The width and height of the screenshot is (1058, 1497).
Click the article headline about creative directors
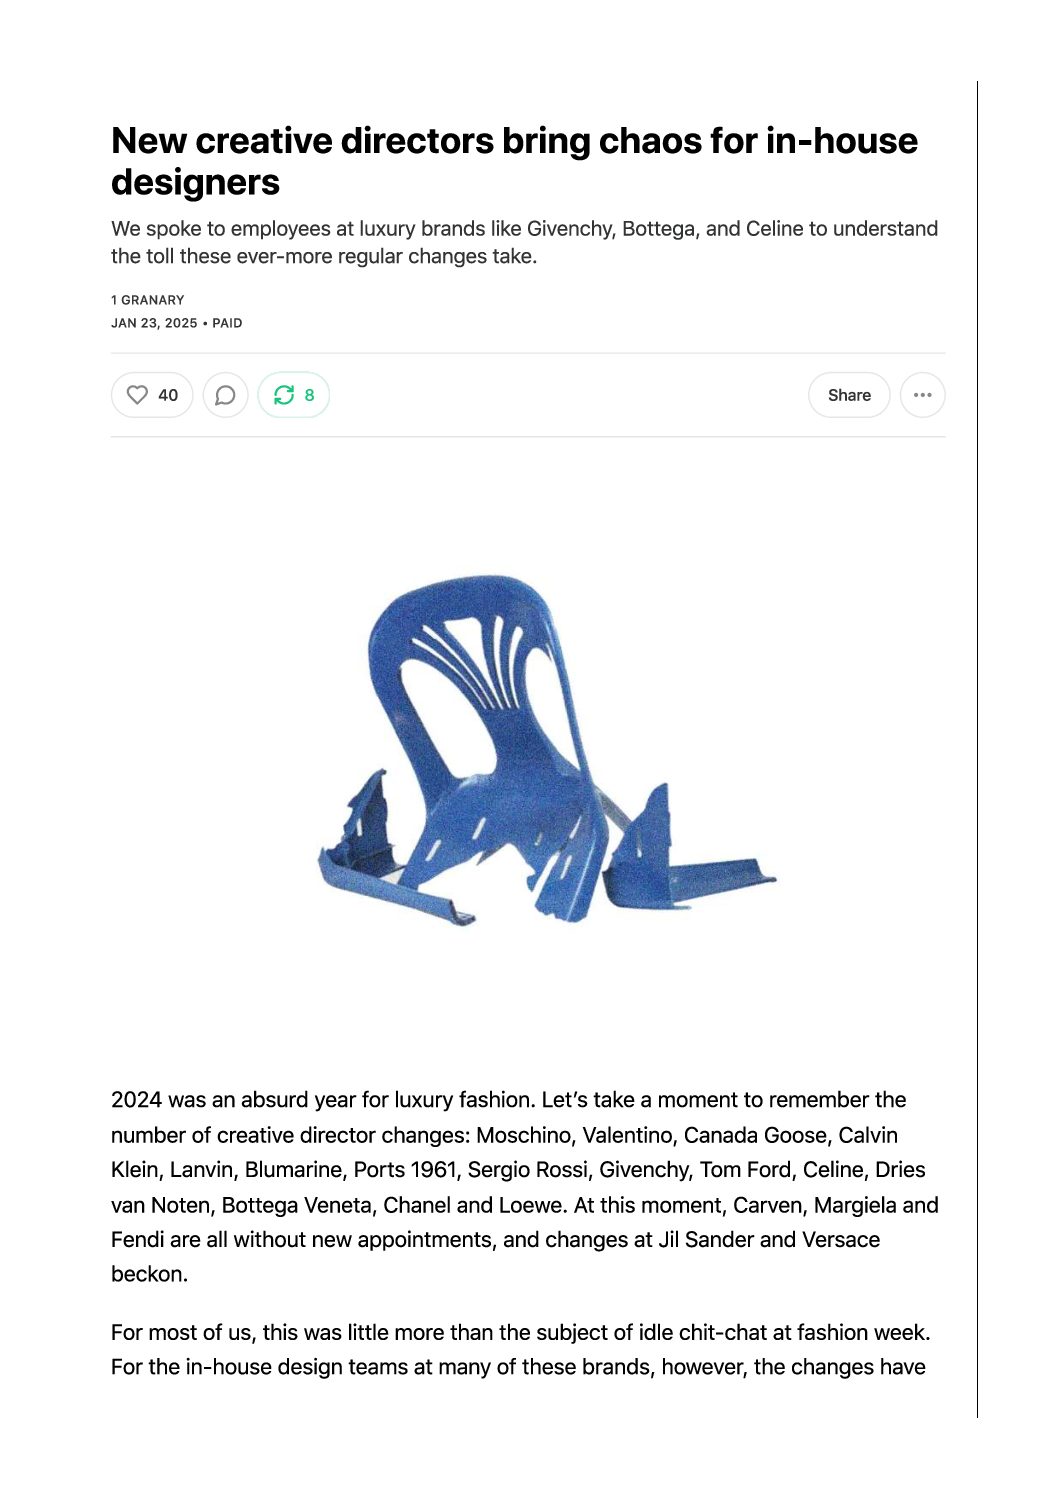pyautogui.click(x=514, y=161)
